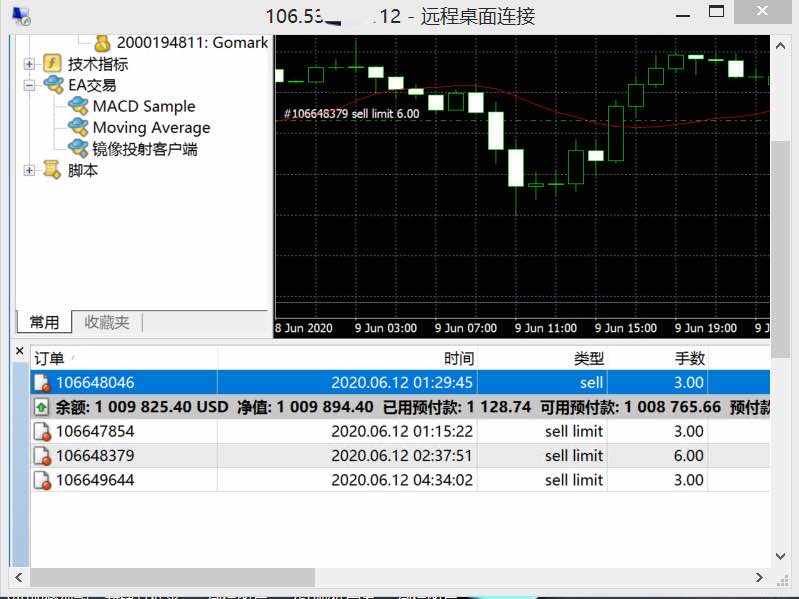
Task: Click the order icon beside 106648046
Action: pyautogui.click(x=42, y=383)
